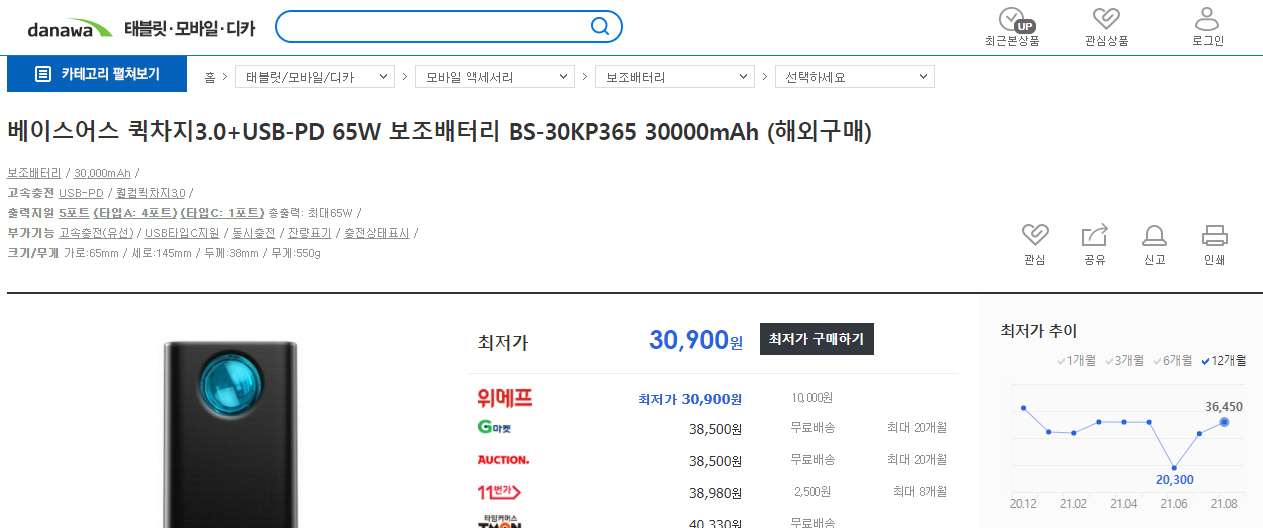Open the 11번가 shop logo
The width and height of the screenshot is (1263, 528).
pos(499,492)
